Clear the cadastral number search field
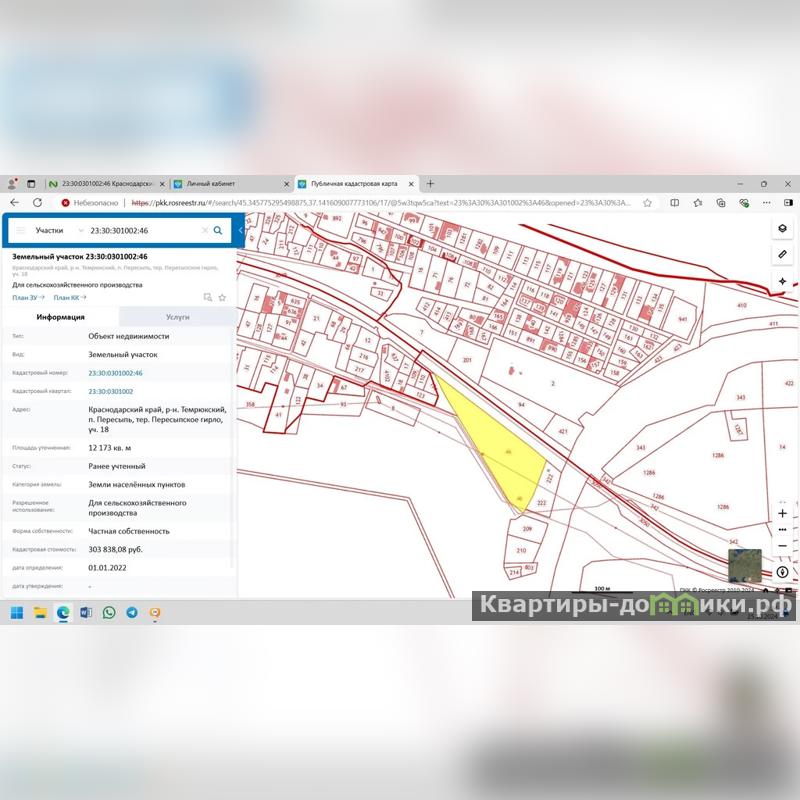Image resolution: width=800 pixels, height=800 pixels. point(205,230)
